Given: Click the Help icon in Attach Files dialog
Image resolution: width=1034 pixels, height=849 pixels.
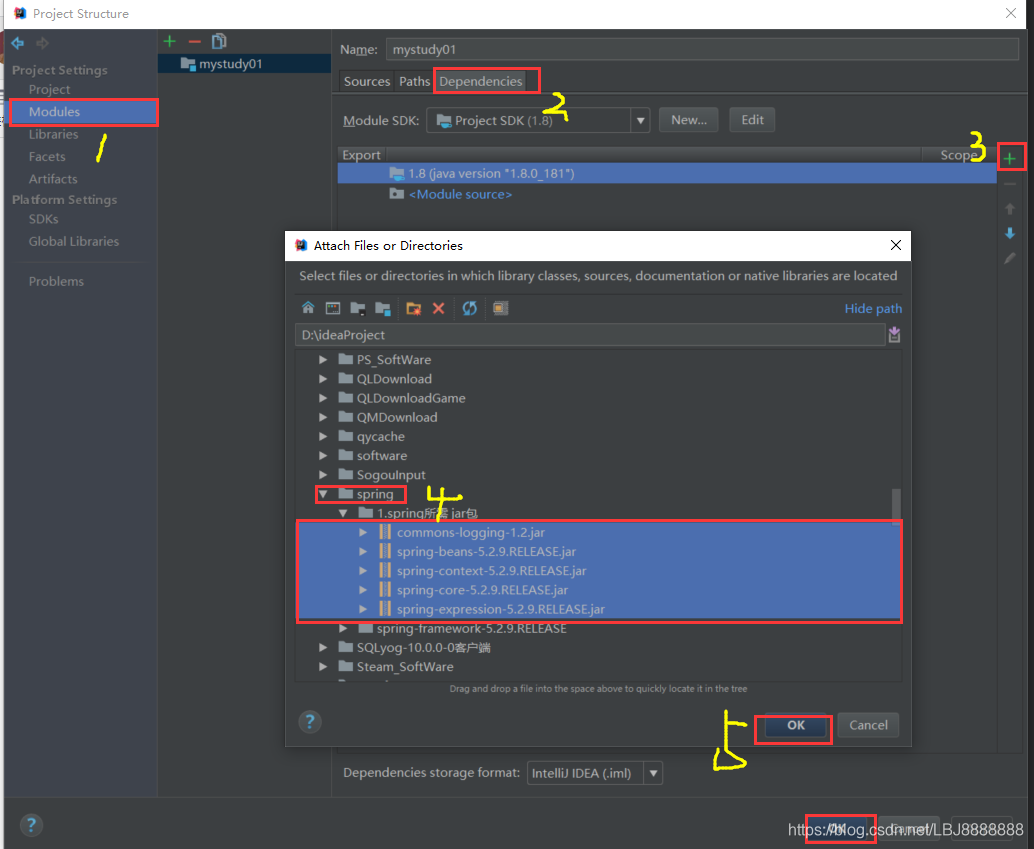Looking at the screenshot, I should [310, 722].
